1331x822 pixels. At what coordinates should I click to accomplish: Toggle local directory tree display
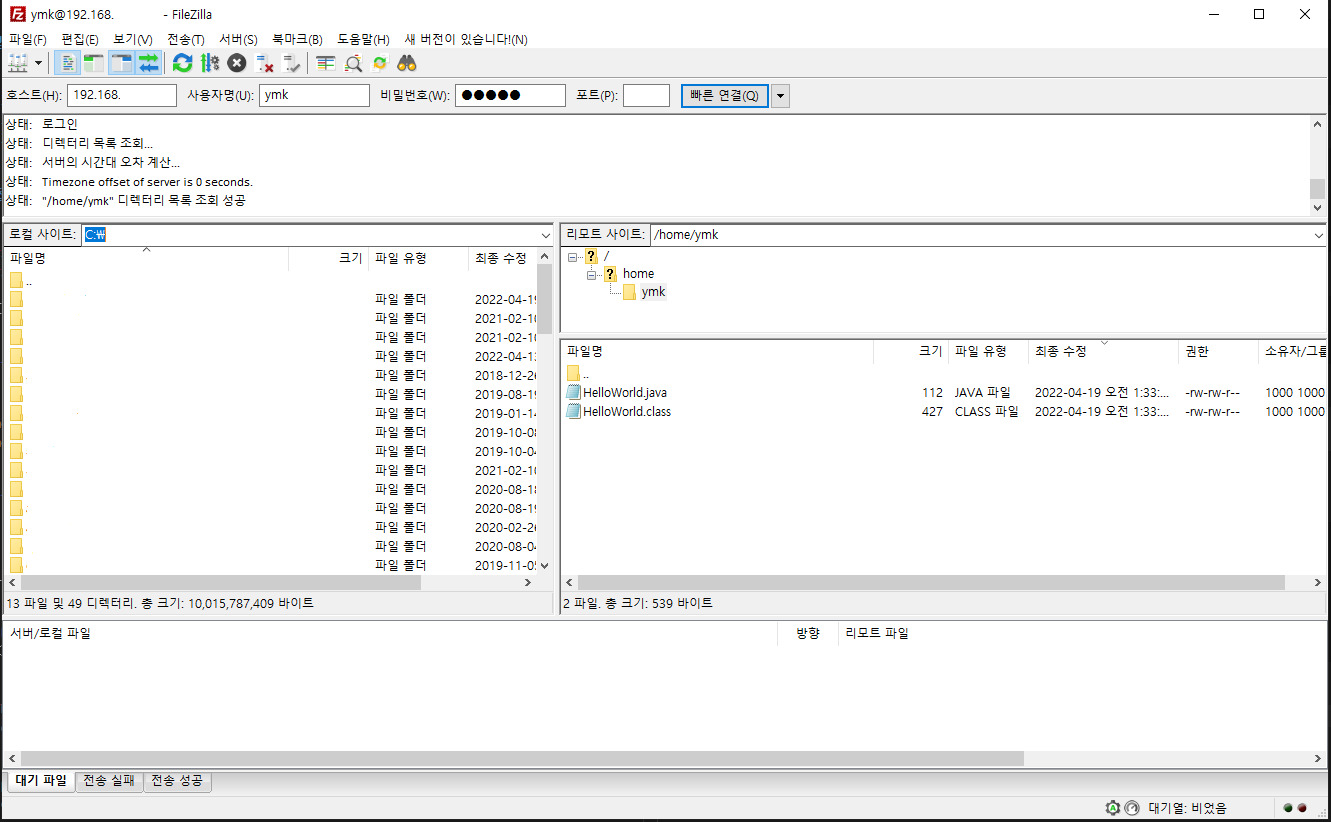(94, 63)
